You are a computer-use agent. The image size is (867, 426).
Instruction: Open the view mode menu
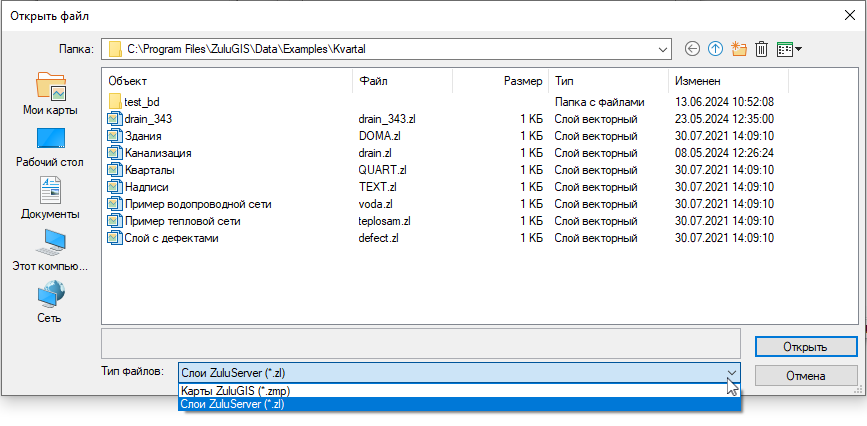tap(790, 48)
